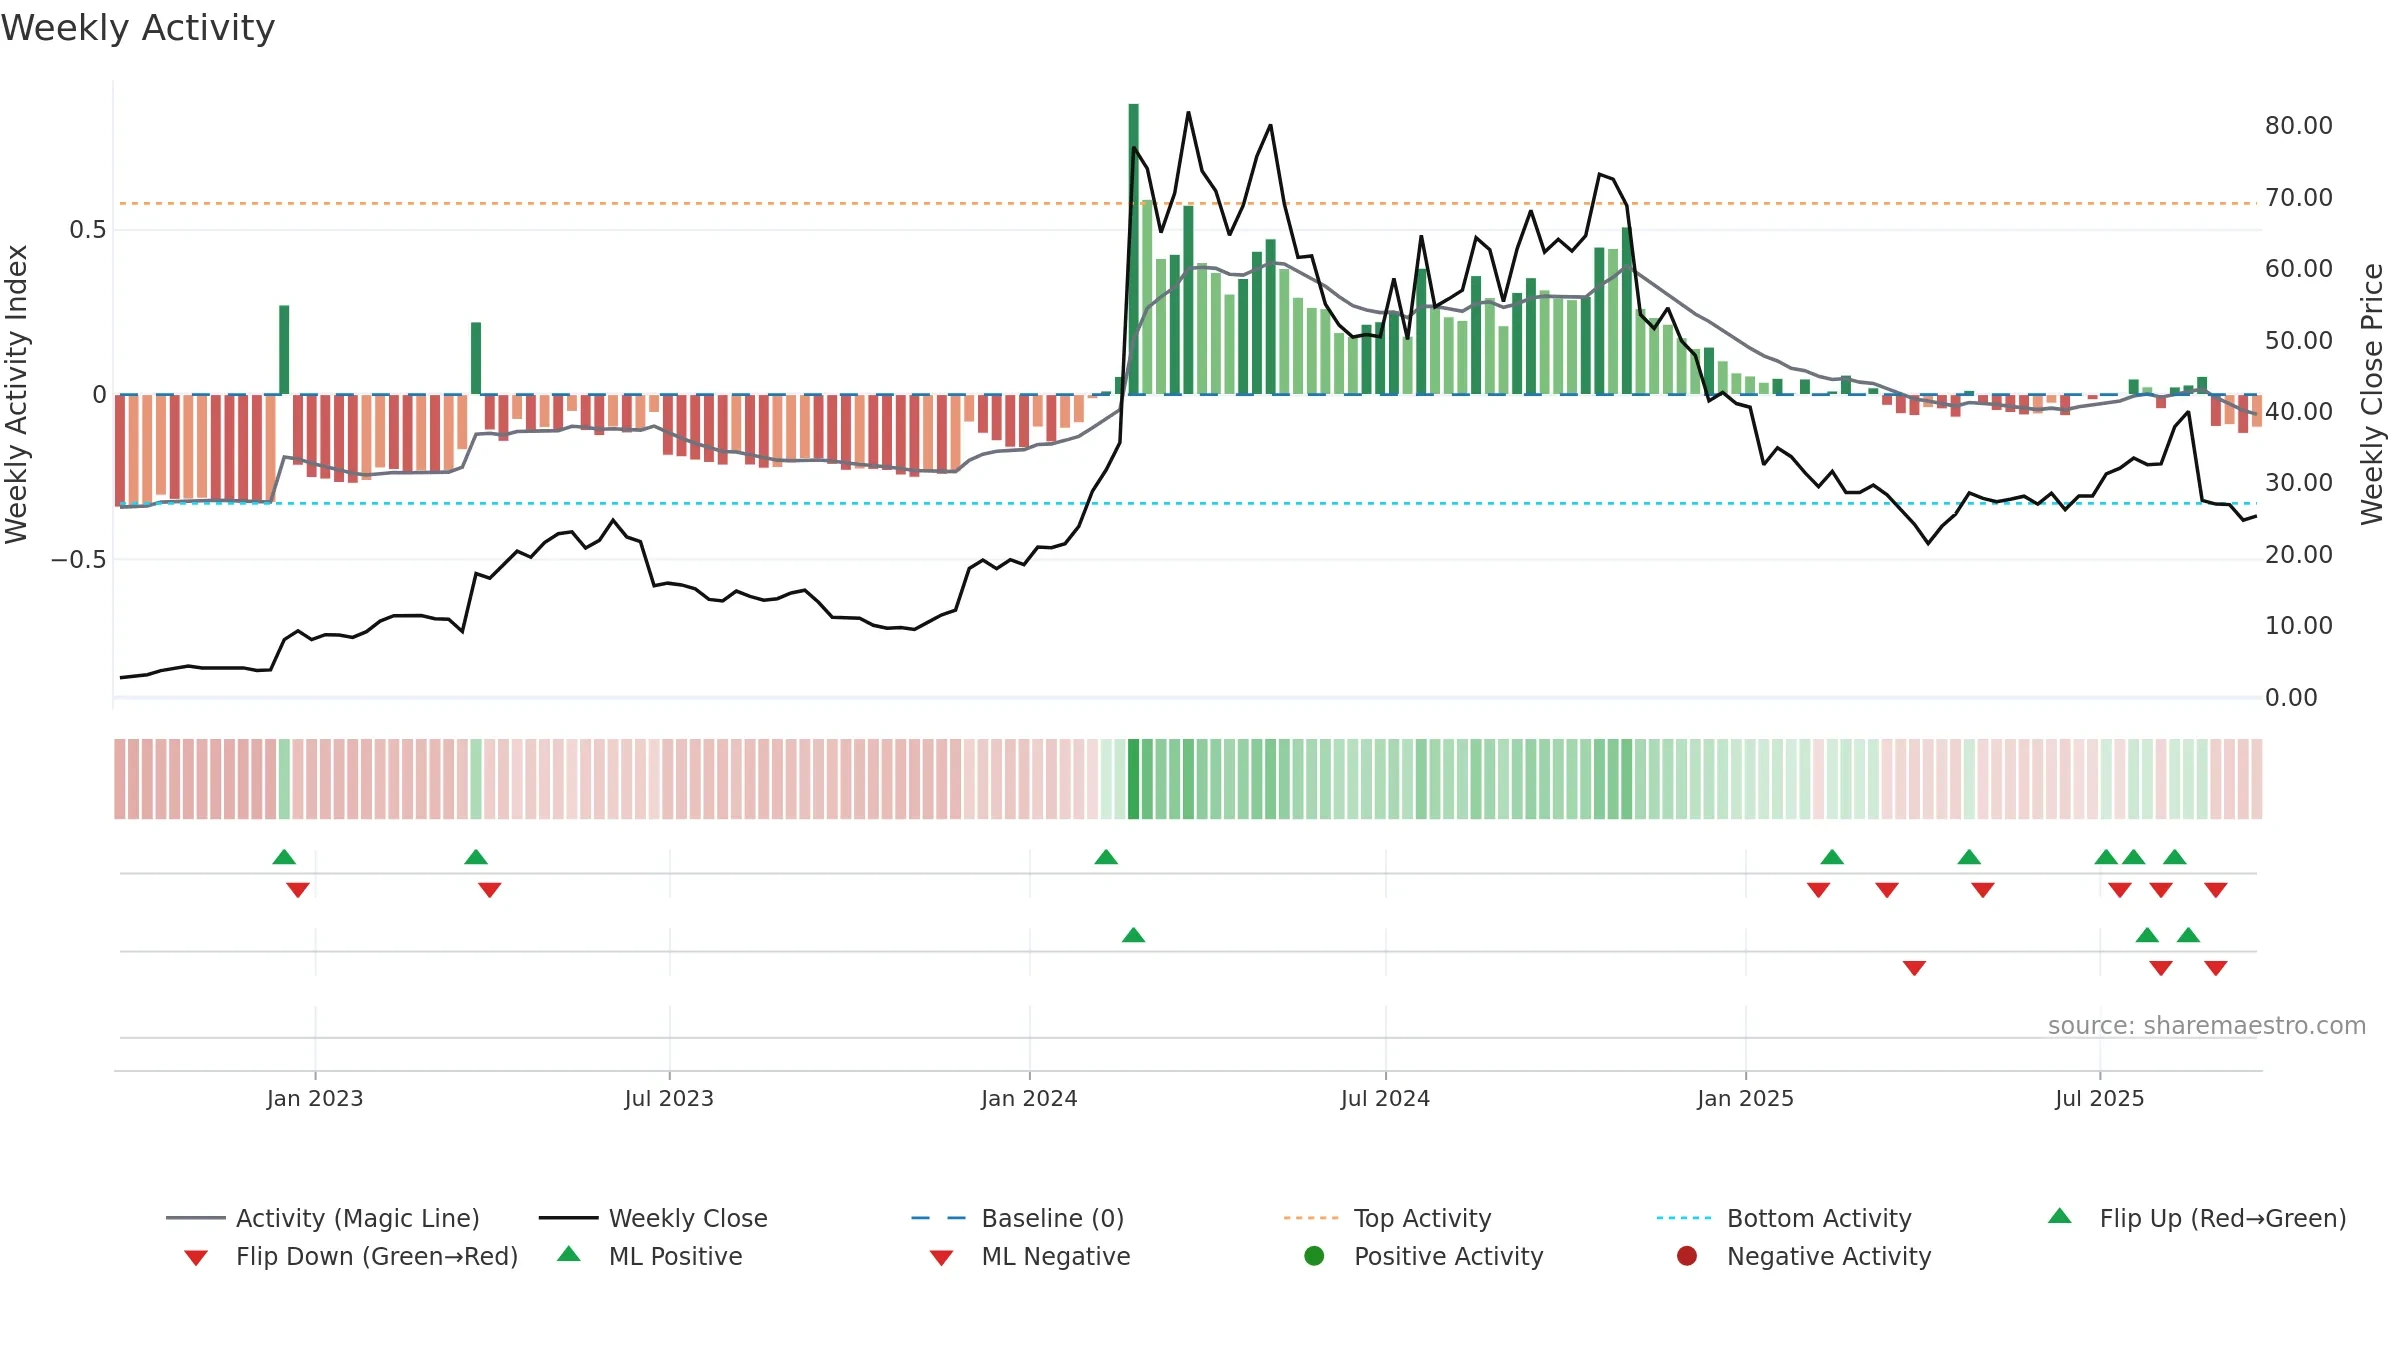Click the red Flip Down triangle legend icon
The image size is (2400, 1350).
pyautogui.click(x=196, y=1258)
